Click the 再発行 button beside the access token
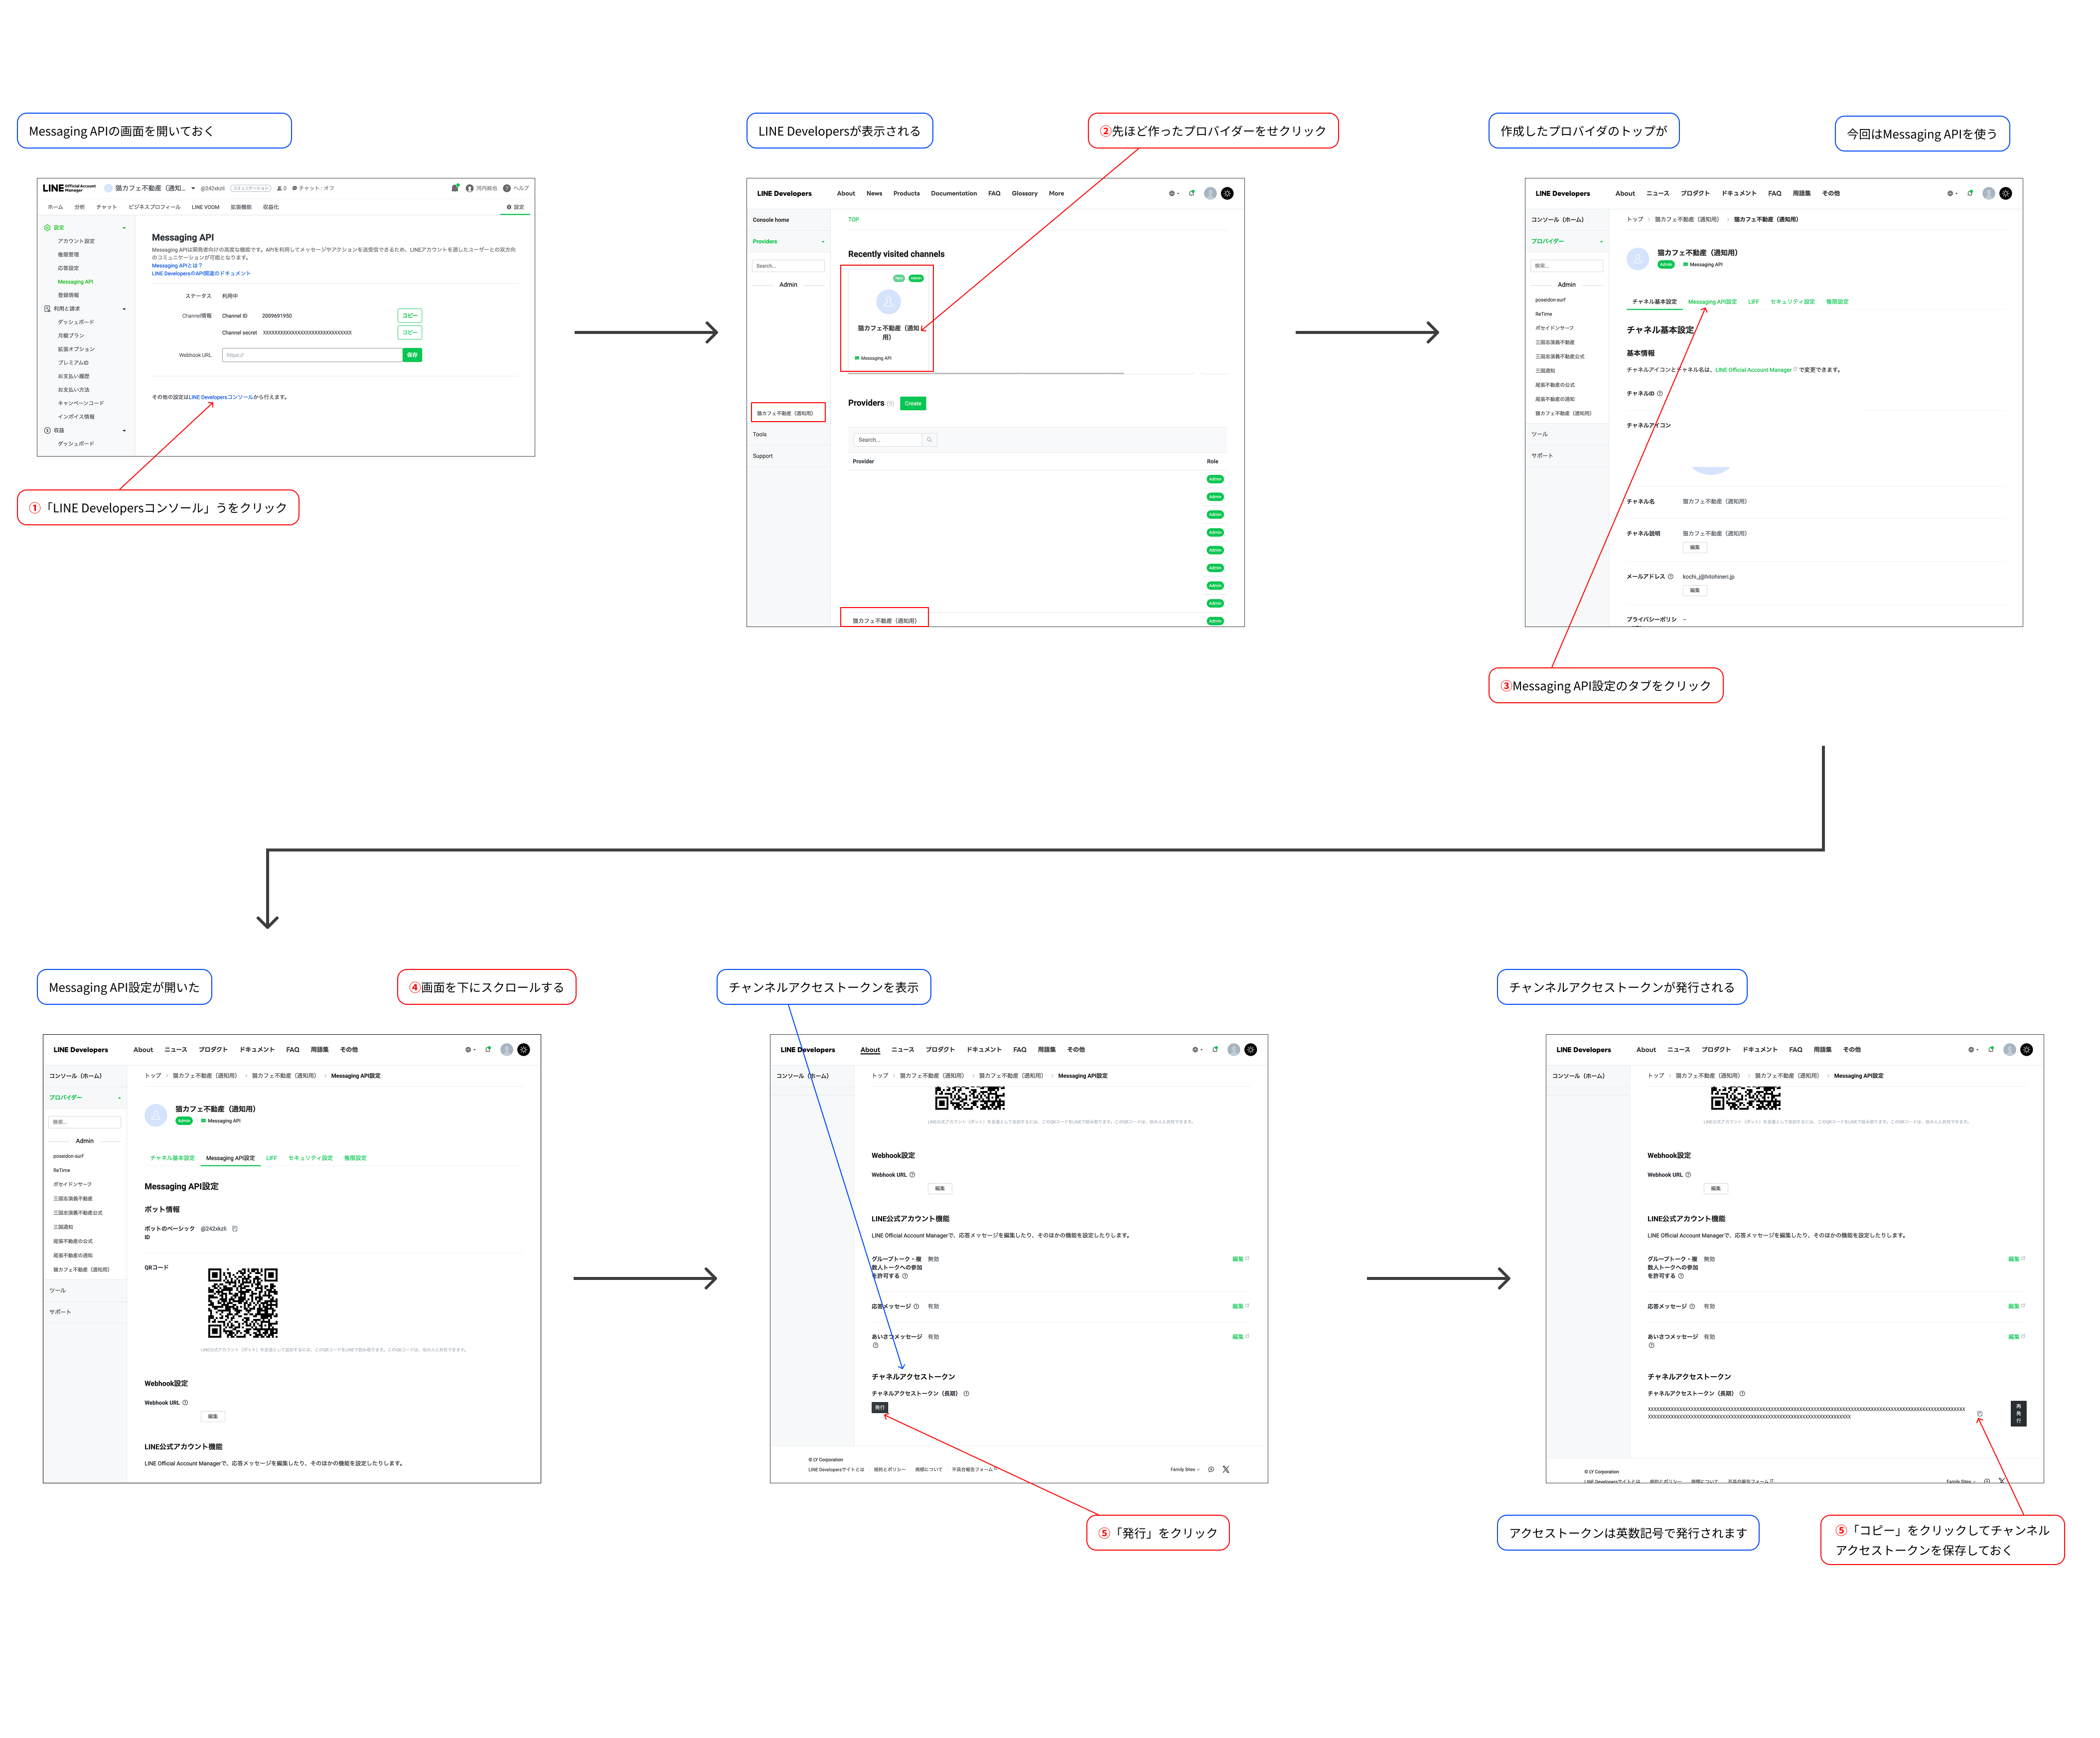This screenshot has width=2100, height=1738. pos(2018,1413)
